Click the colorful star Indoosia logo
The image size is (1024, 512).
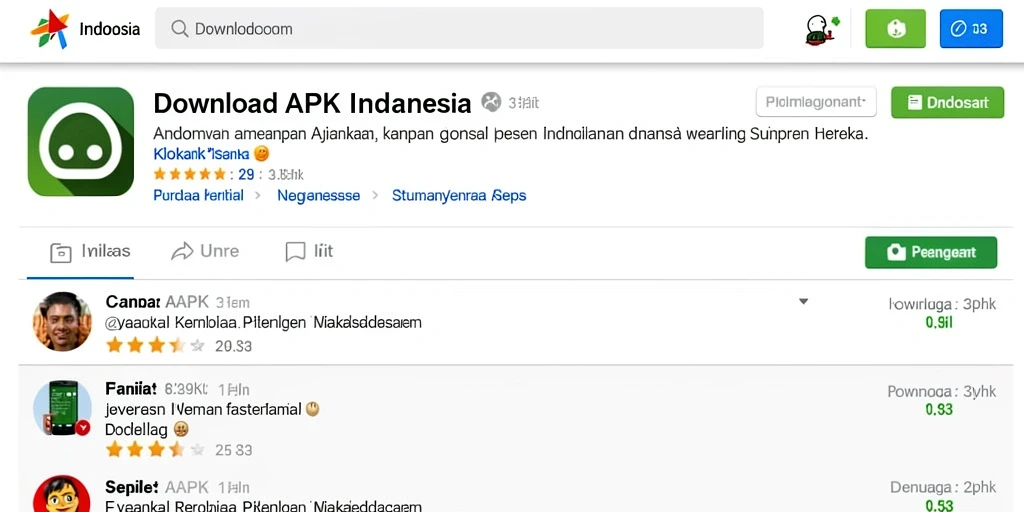(50, 29)
